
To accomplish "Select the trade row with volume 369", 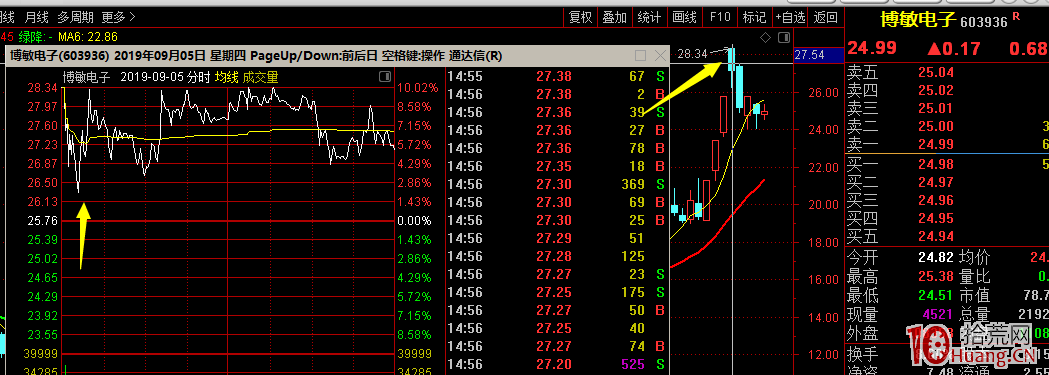I will click(x=557, y=184).
